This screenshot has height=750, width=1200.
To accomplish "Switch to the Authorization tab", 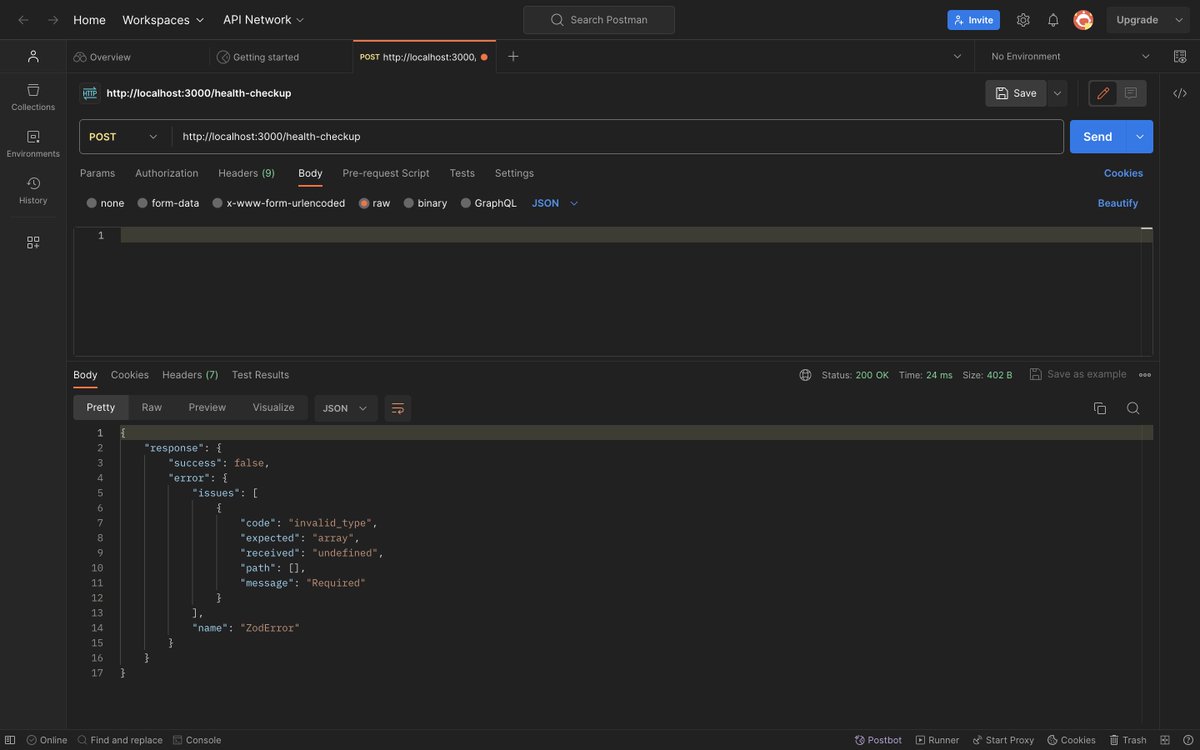I will [x=167, y=173].
